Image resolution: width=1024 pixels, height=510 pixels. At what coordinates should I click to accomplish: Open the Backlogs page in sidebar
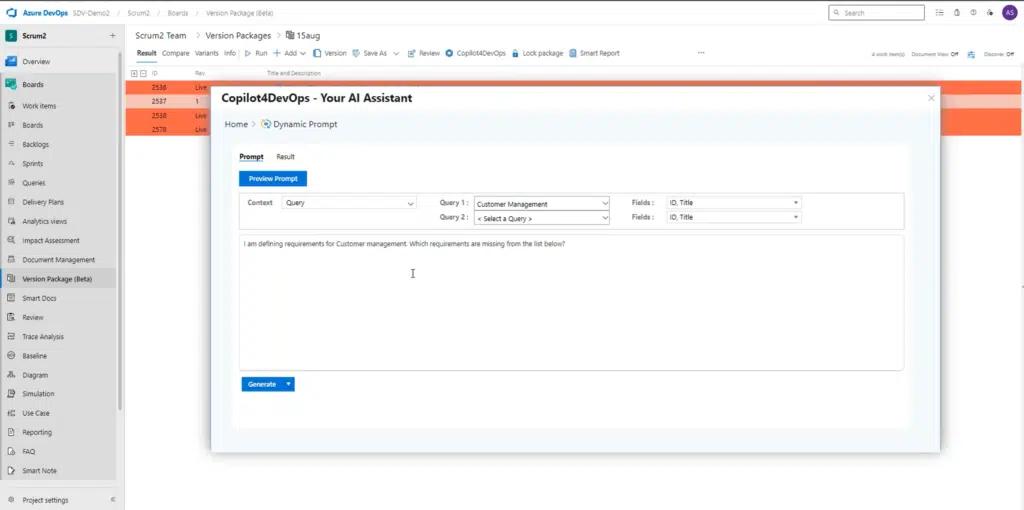point(35,144)
